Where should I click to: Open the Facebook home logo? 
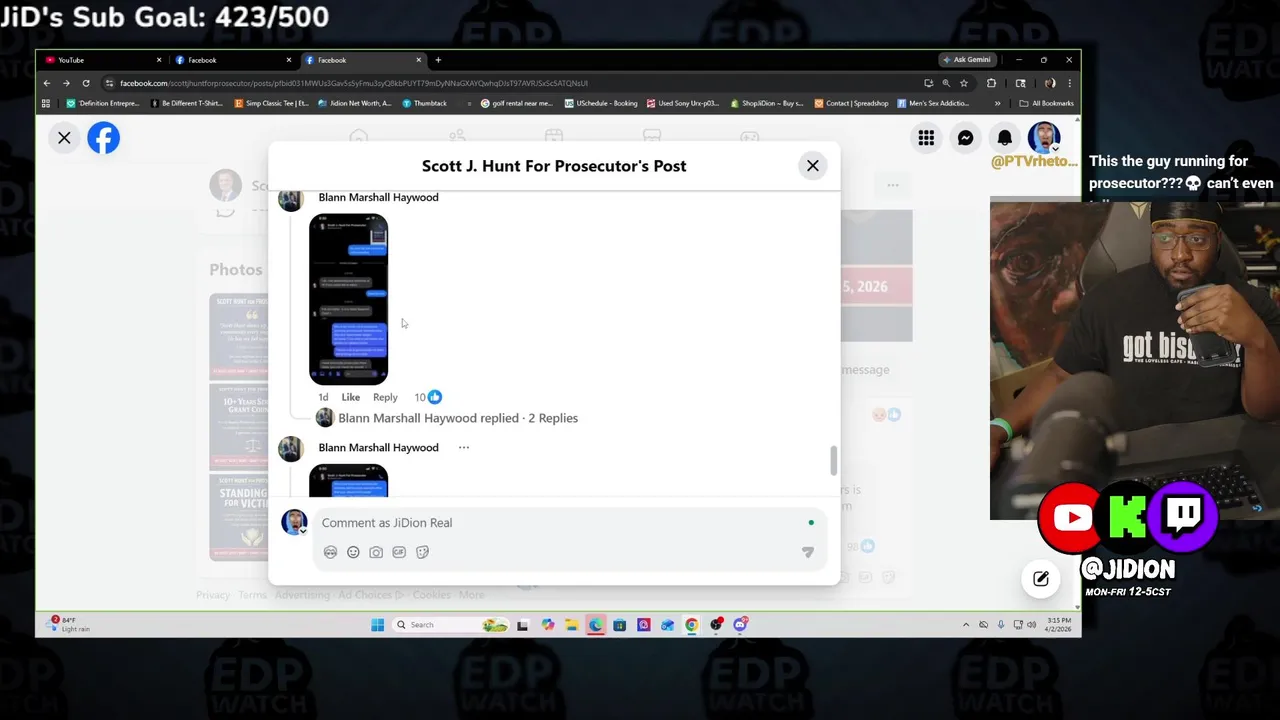click(x=103, y=138)
